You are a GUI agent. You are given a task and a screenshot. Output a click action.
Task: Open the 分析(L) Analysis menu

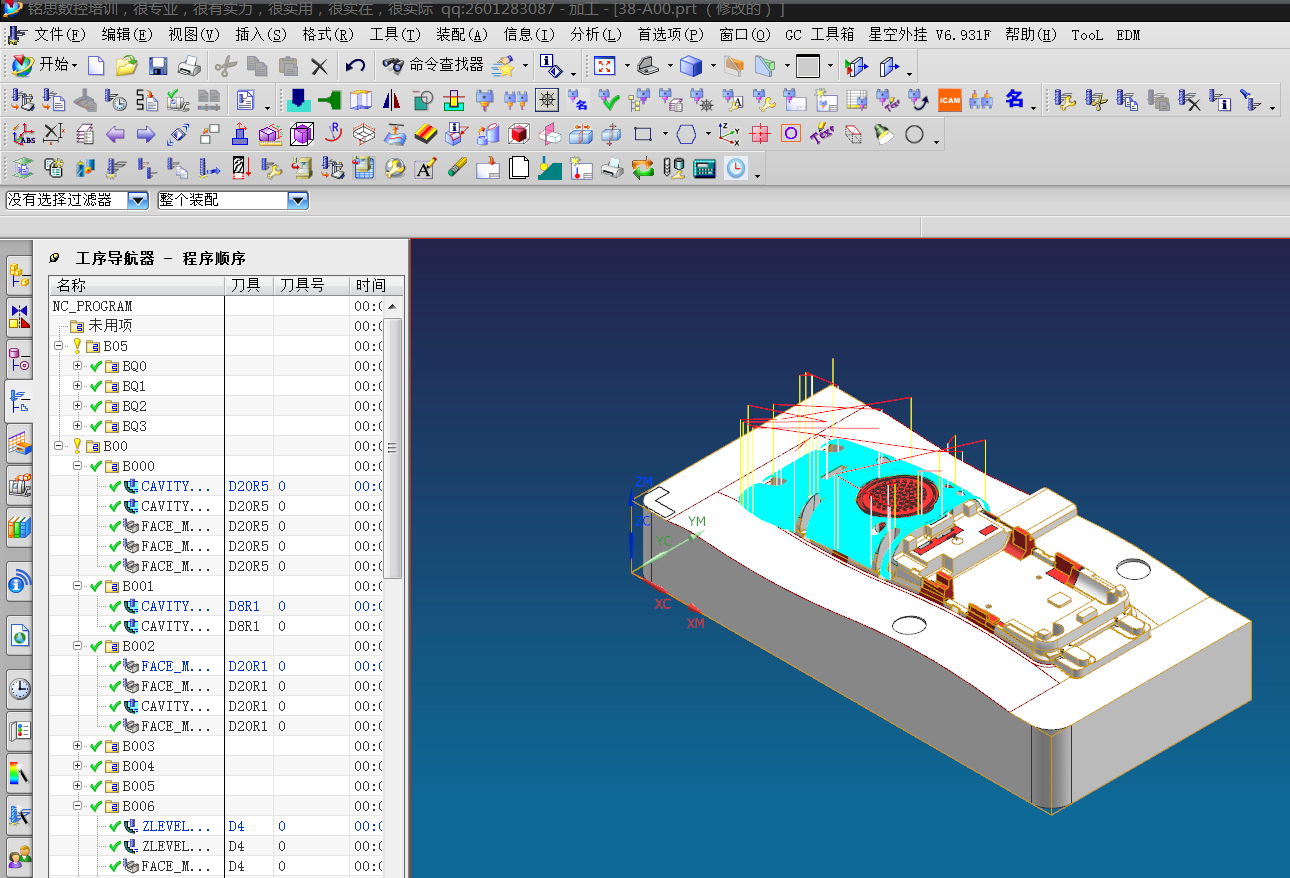click(x=596, y=34)
